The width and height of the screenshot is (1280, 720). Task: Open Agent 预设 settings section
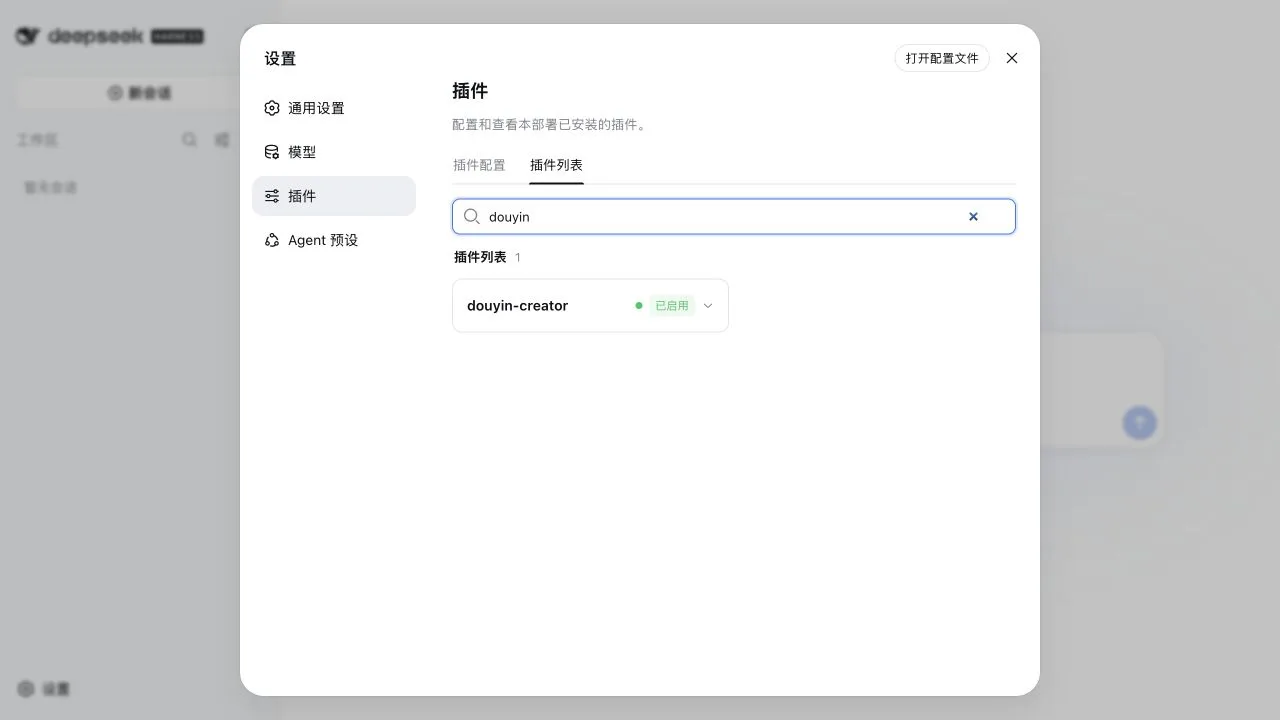333,240
